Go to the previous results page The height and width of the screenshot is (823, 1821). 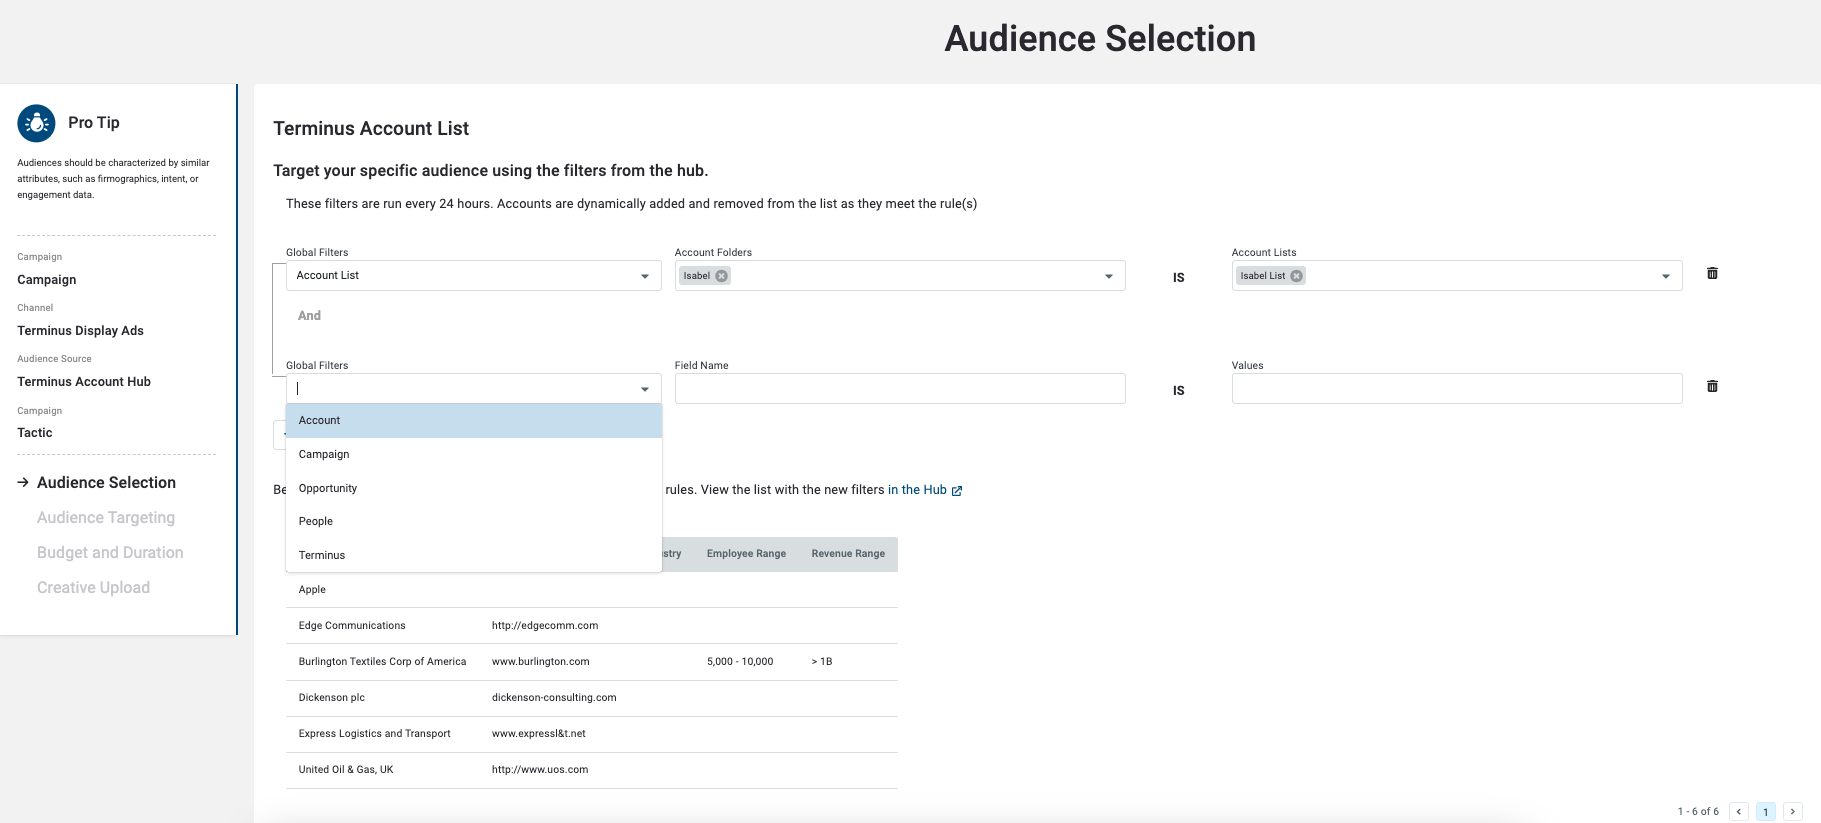[1739, 811]
